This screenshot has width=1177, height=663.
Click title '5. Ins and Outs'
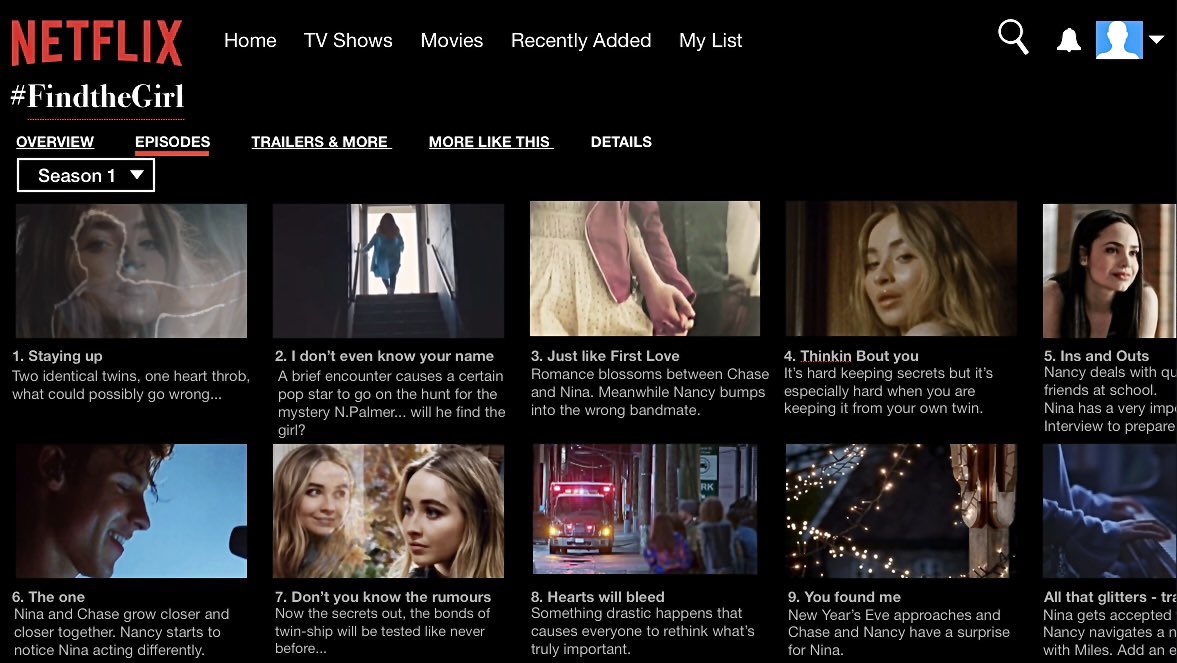coord(1096,356)
